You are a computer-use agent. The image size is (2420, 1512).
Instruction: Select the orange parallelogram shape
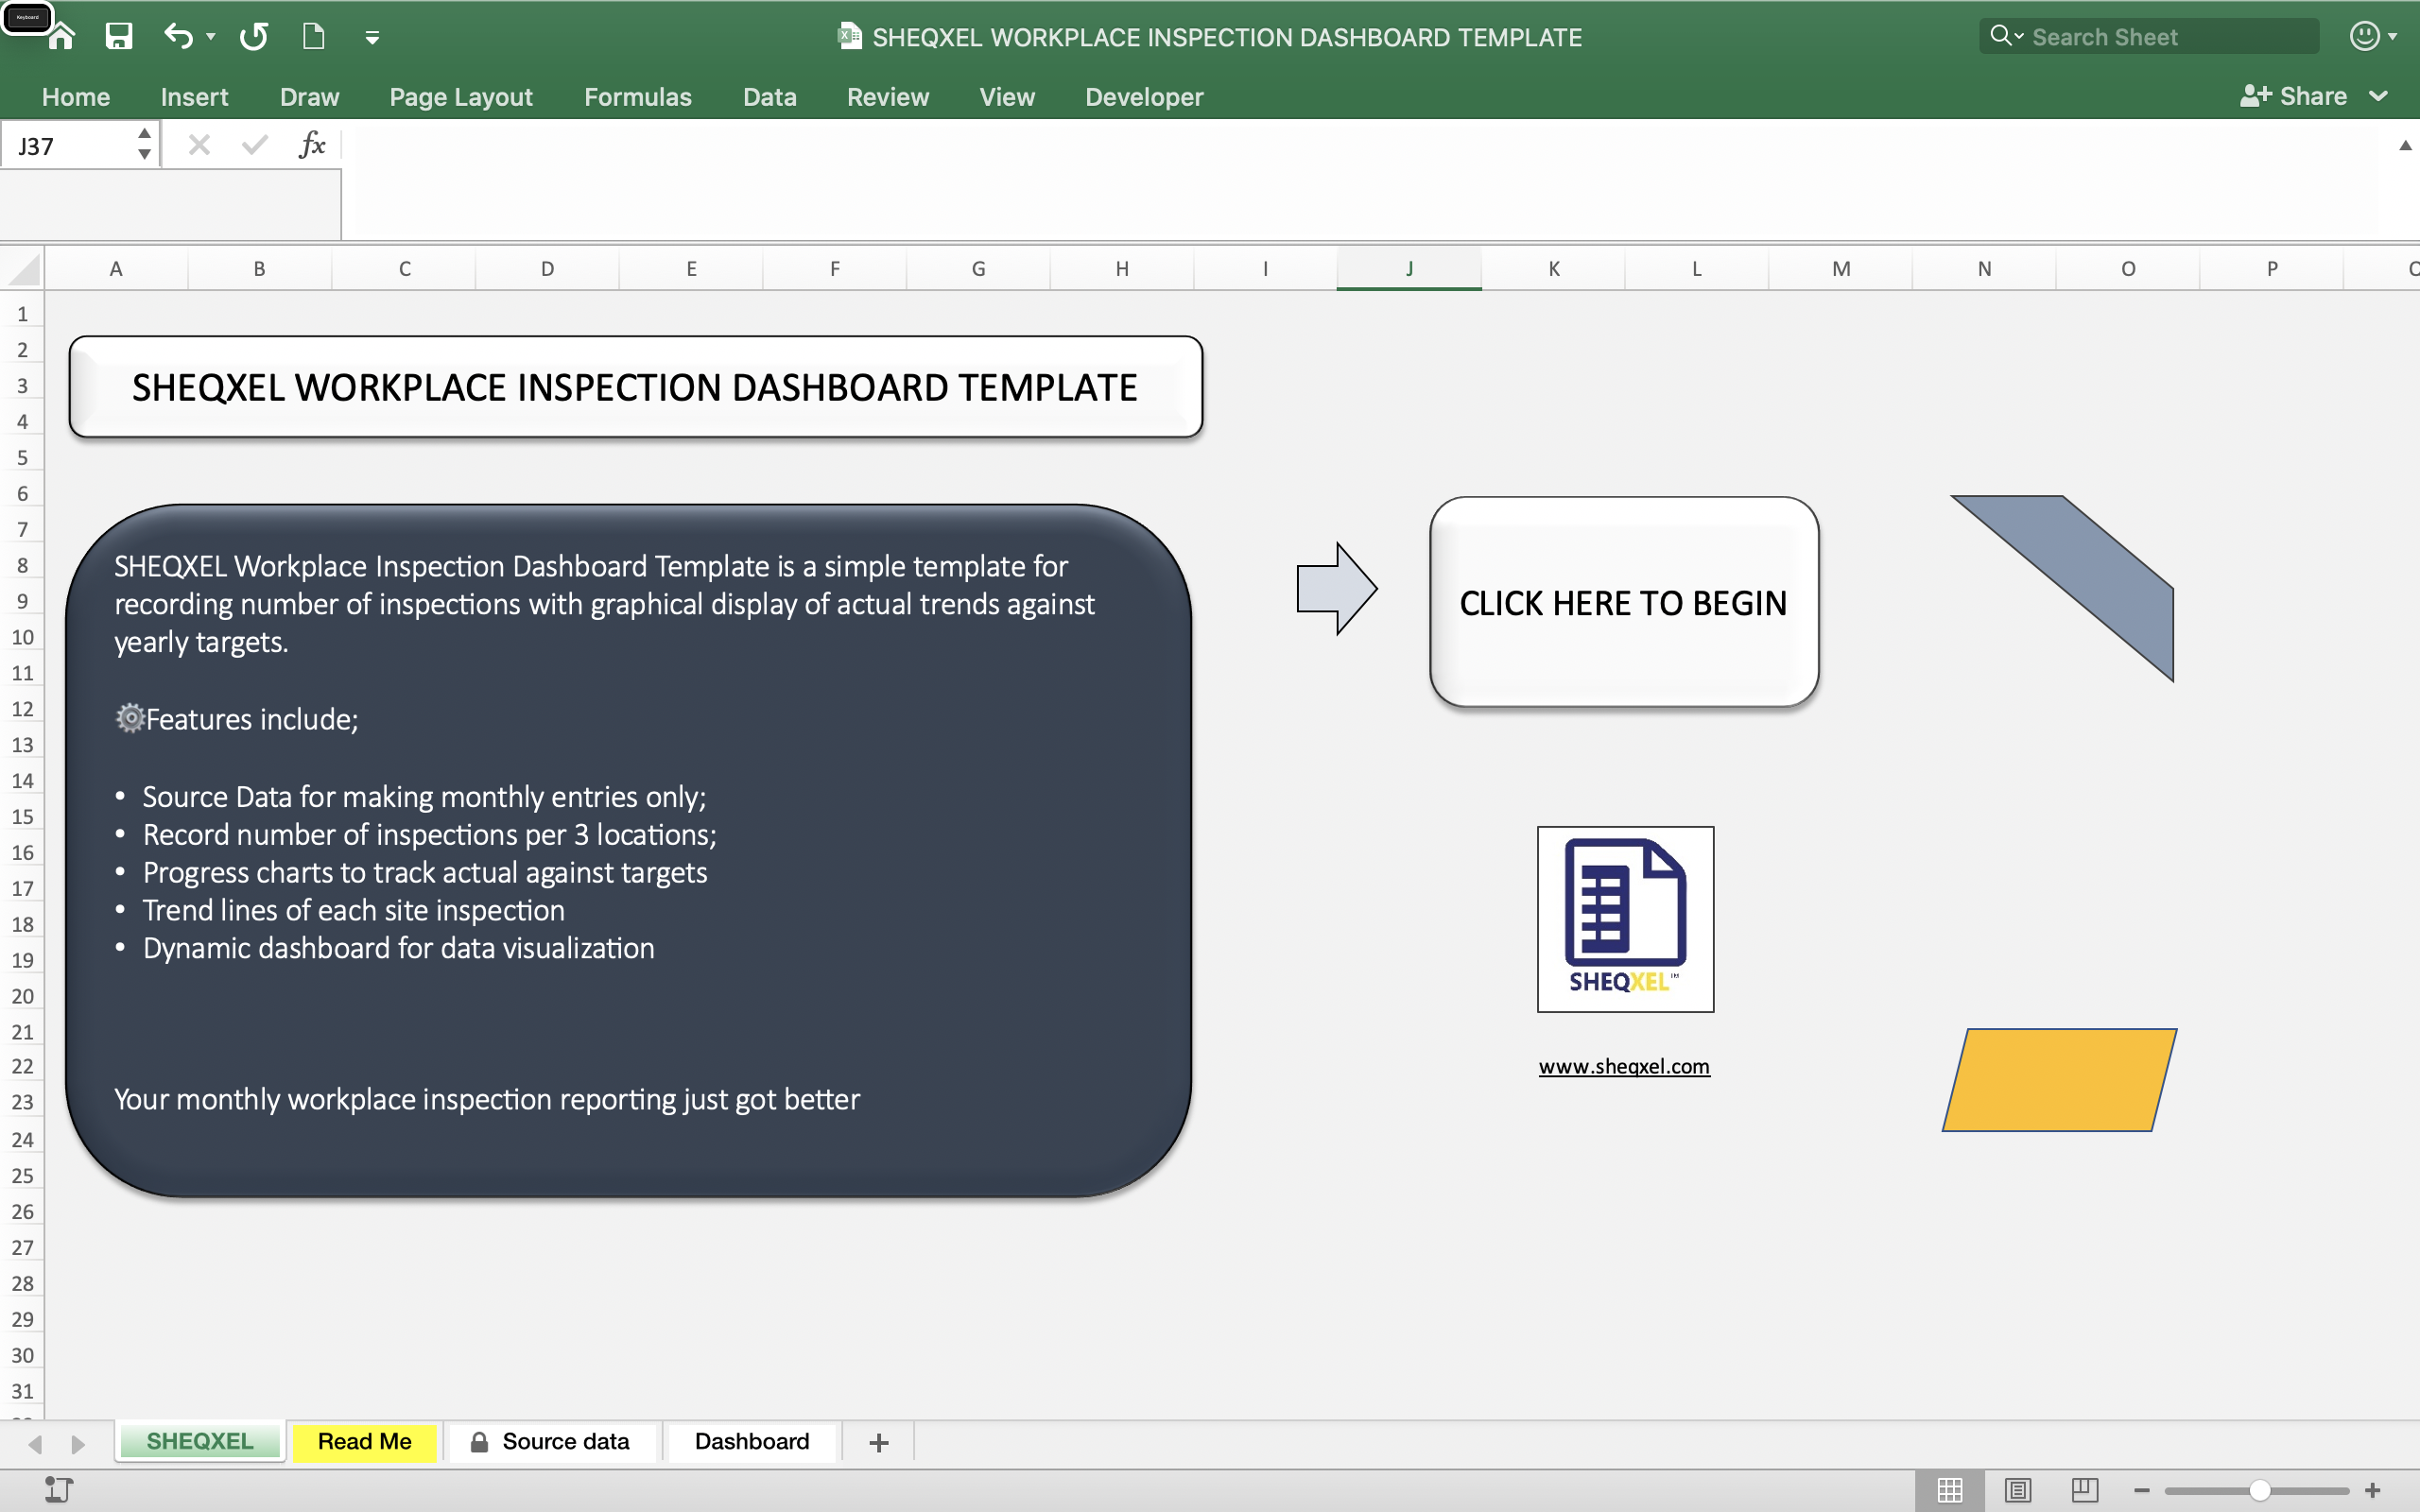[2060, 1080]
